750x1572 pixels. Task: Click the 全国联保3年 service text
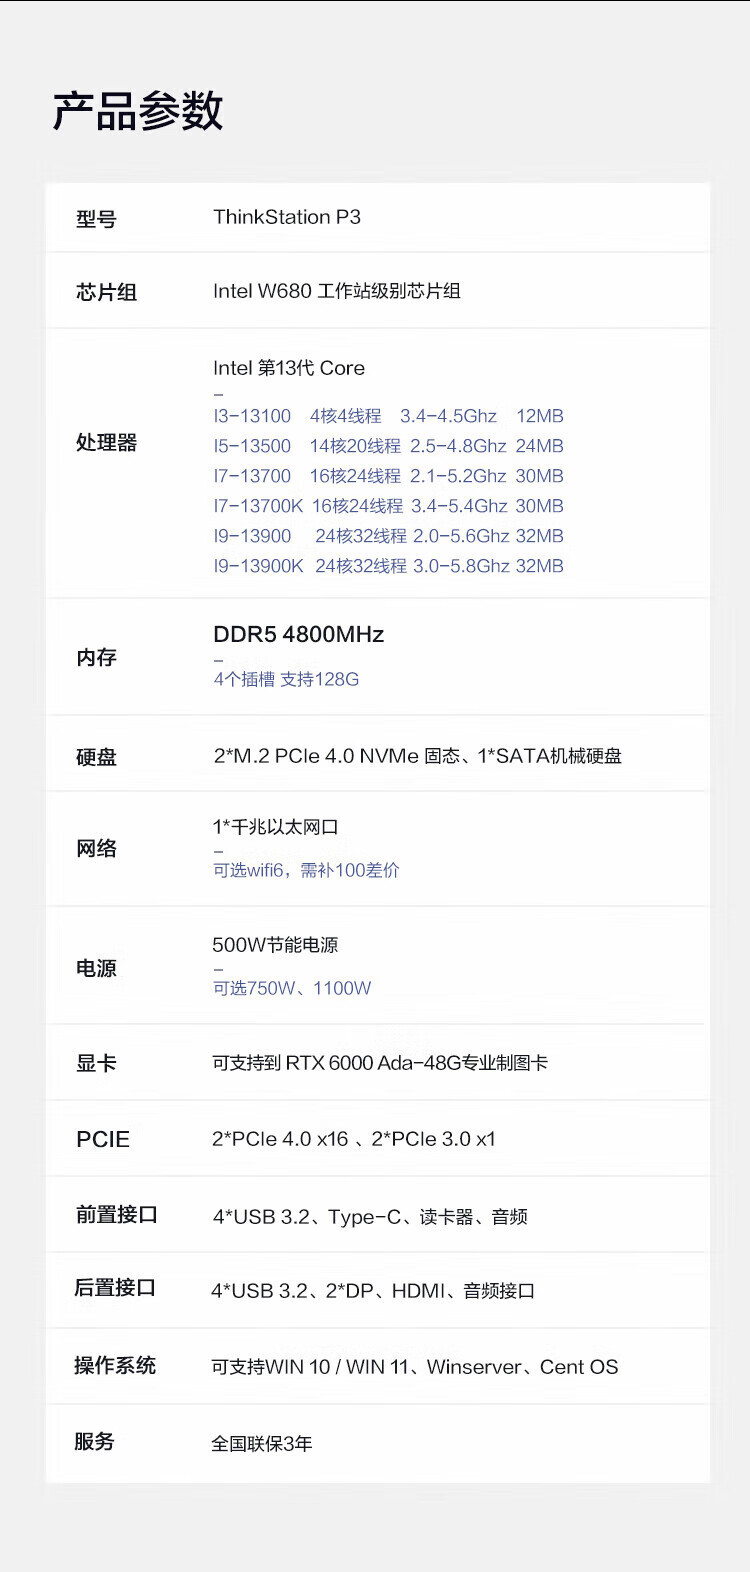click(262, 1444)
